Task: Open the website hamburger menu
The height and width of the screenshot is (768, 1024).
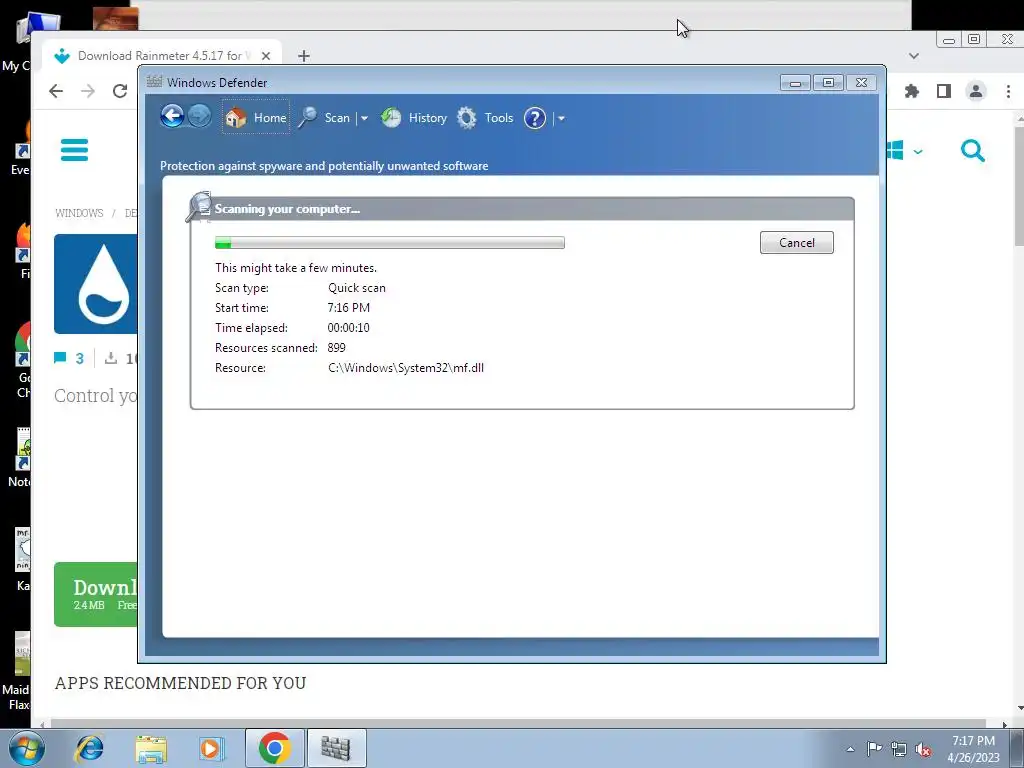Action: coord(74,150)
